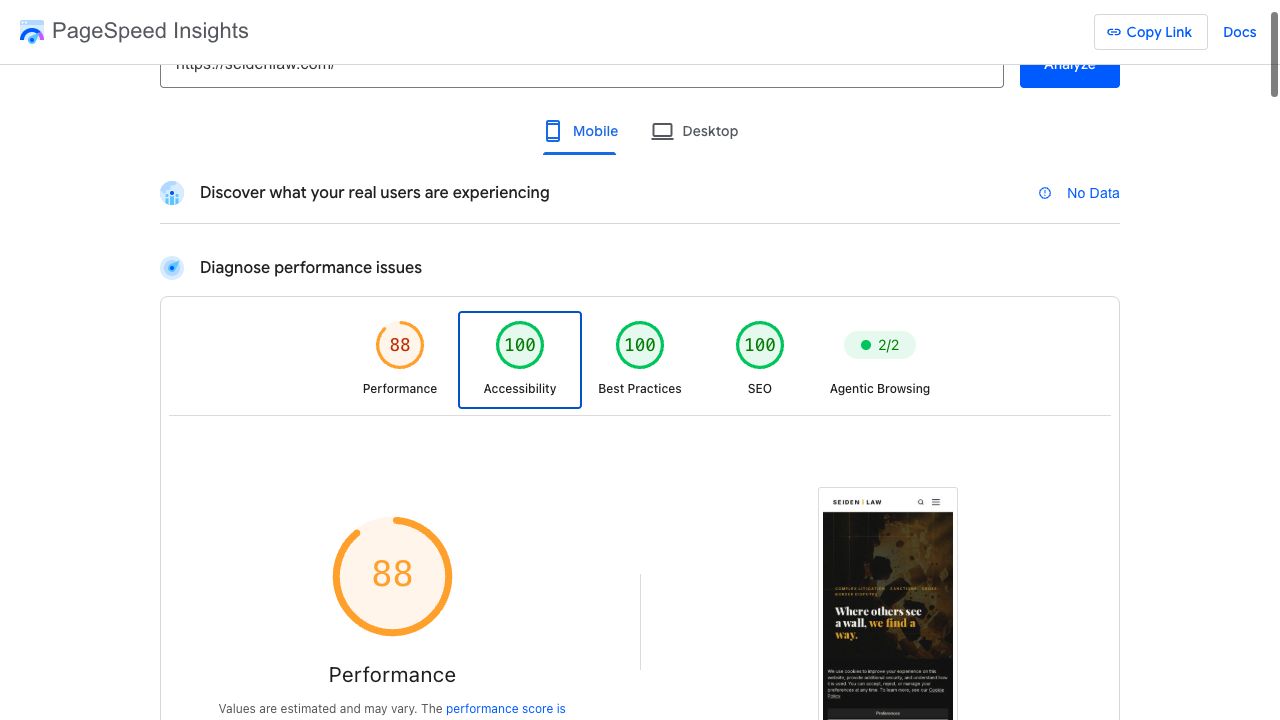Click the large 'Performance' heading below gauge

[x=392, y=675]
